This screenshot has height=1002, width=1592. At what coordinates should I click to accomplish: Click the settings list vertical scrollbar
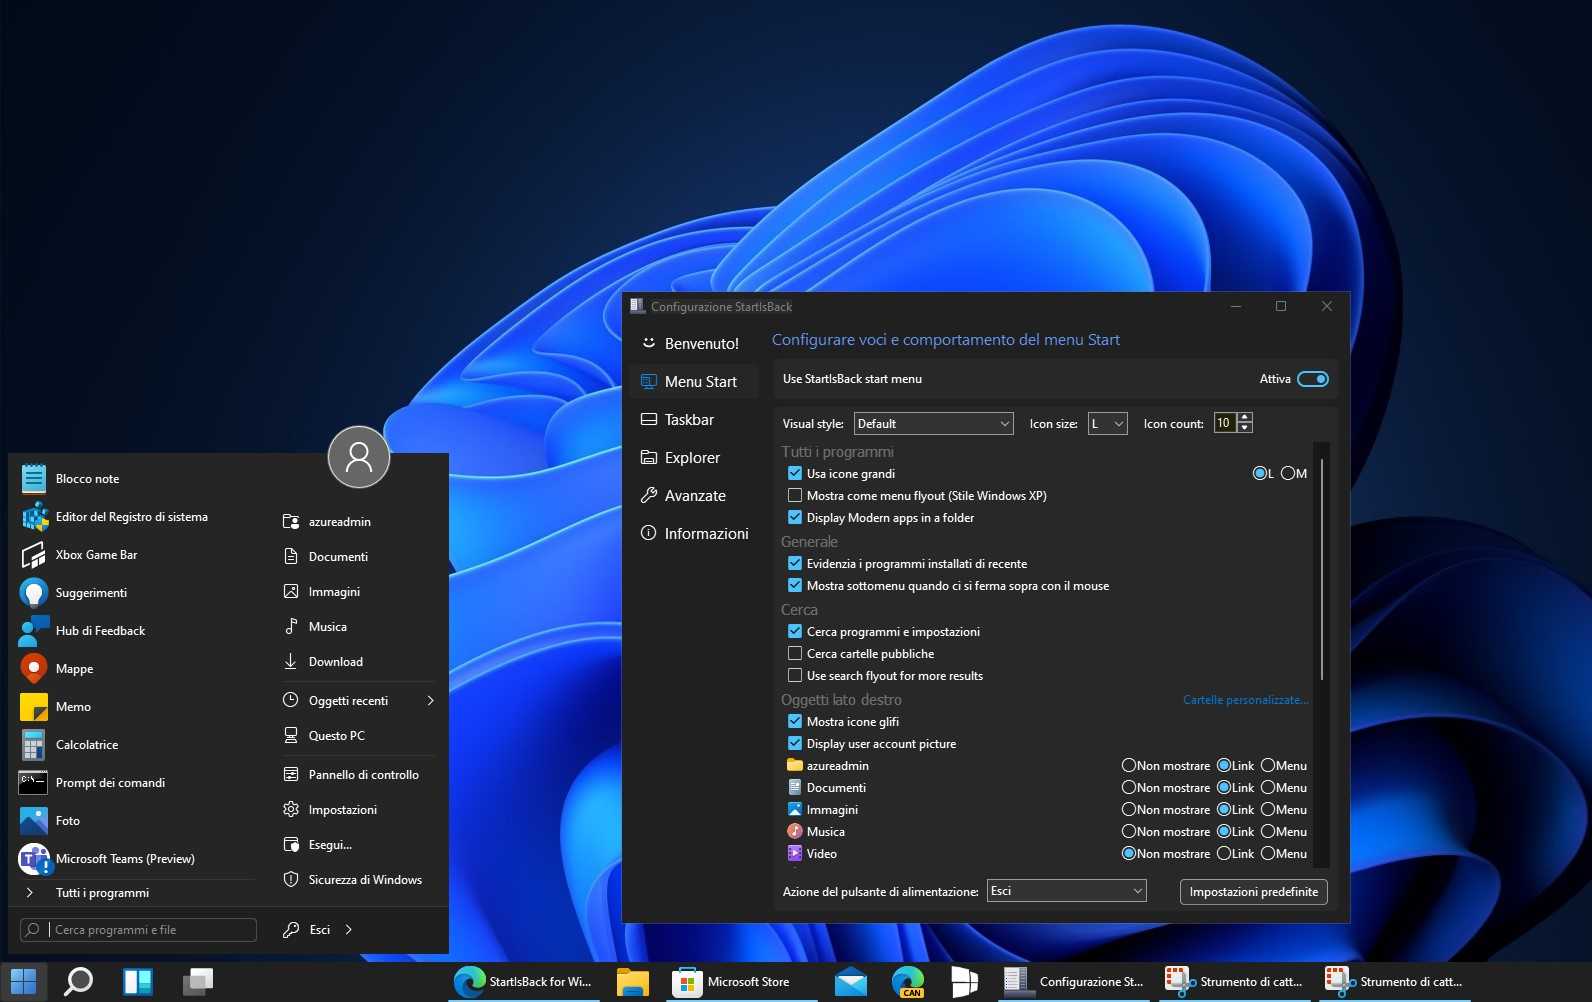click(1322, 569)
